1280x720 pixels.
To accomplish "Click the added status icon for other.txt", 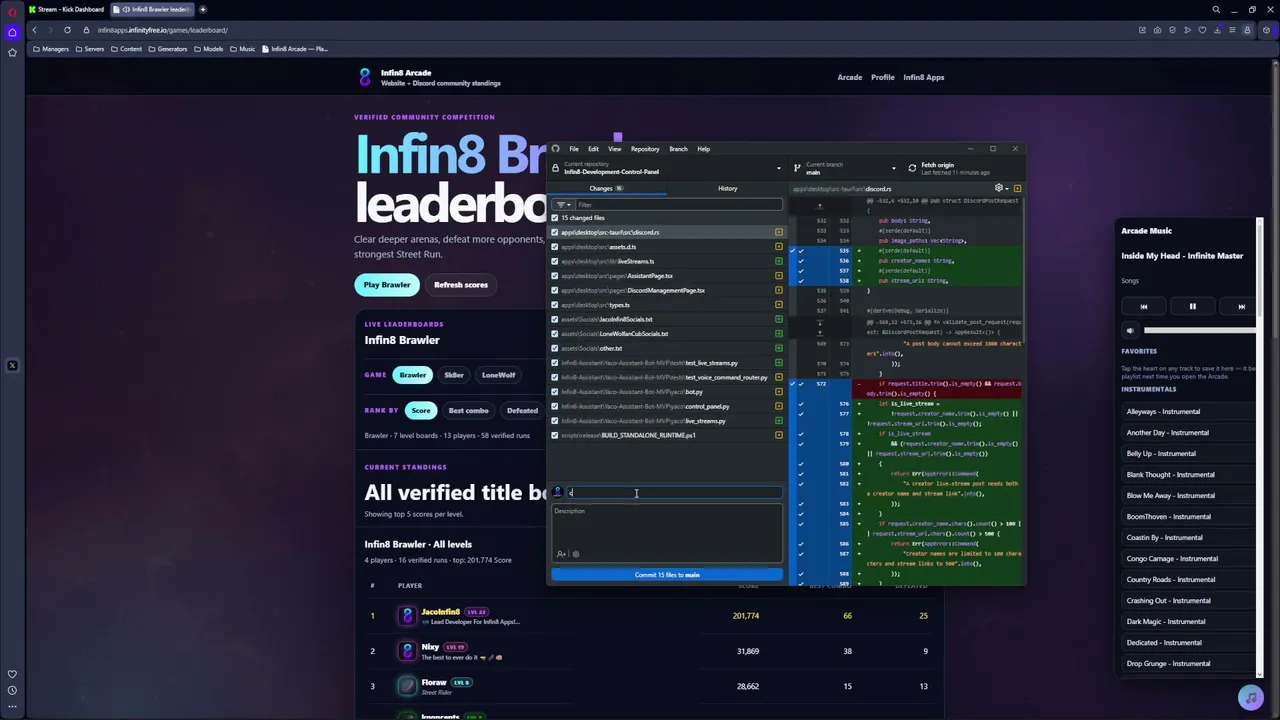I will [779, 348].
